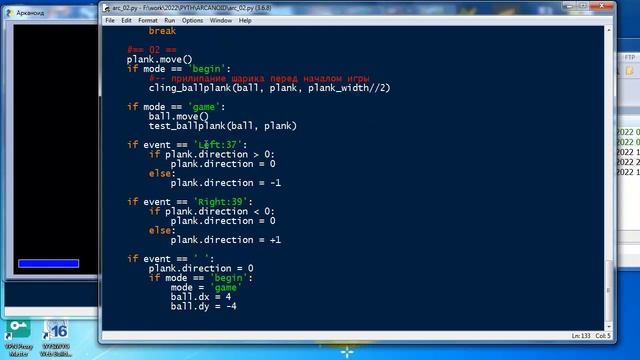Open the Edit menu
Image resolution: width=640 pixels, height=360 pixels.
[x=126, y=20]
